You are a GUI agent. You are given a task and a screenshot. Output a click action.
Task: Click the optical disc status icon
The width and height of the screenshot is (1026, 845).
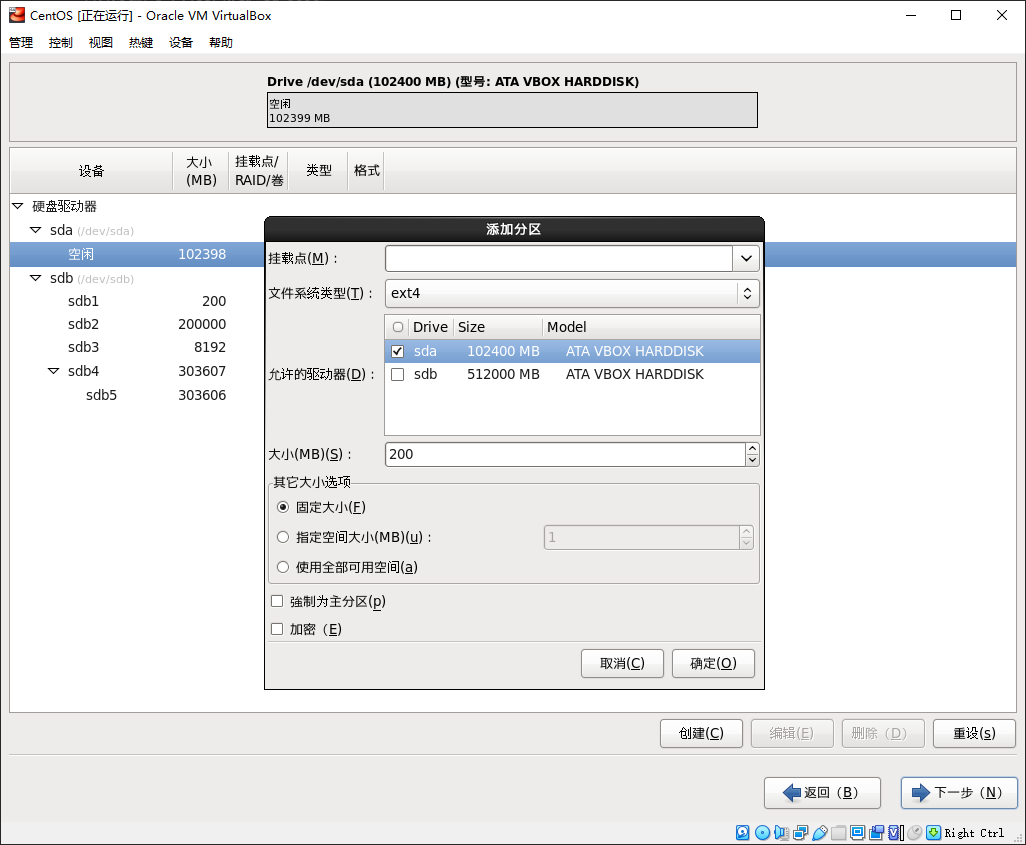click(762, 833)
